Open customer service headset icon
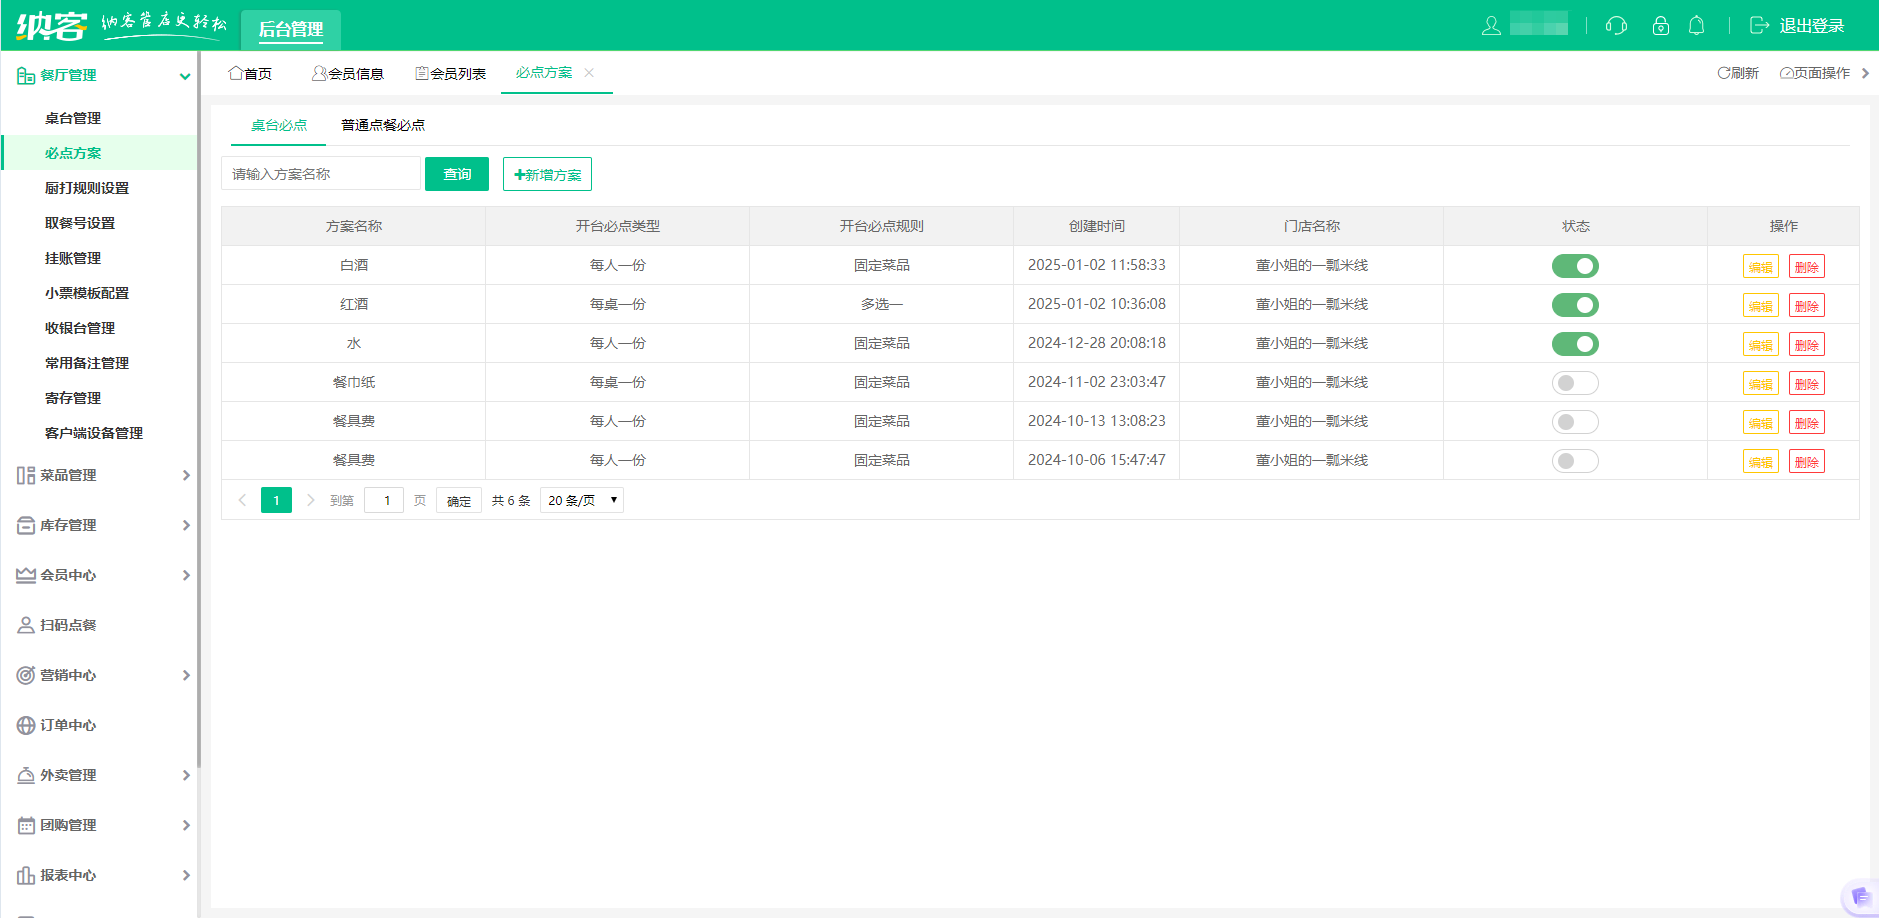The image size is (1879, 918). click(x=1616, y=26)
